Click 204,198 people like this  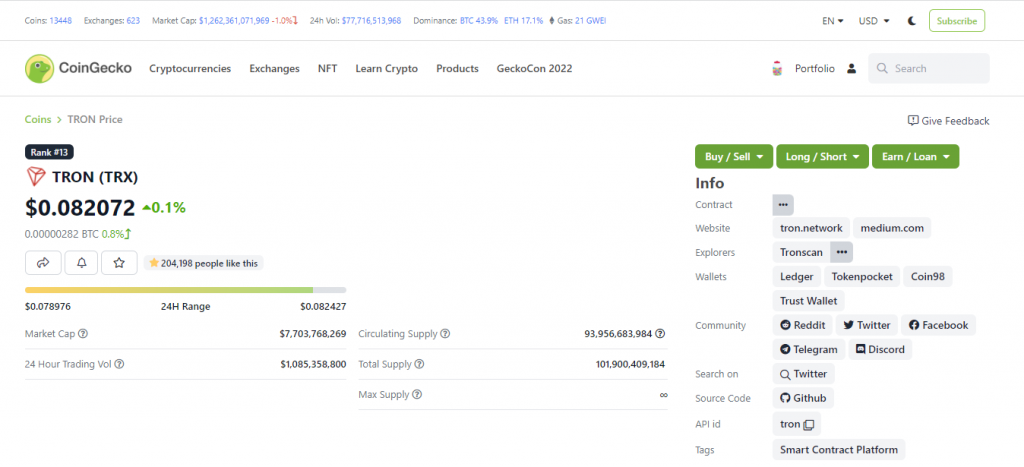click(x=204, y=263)
